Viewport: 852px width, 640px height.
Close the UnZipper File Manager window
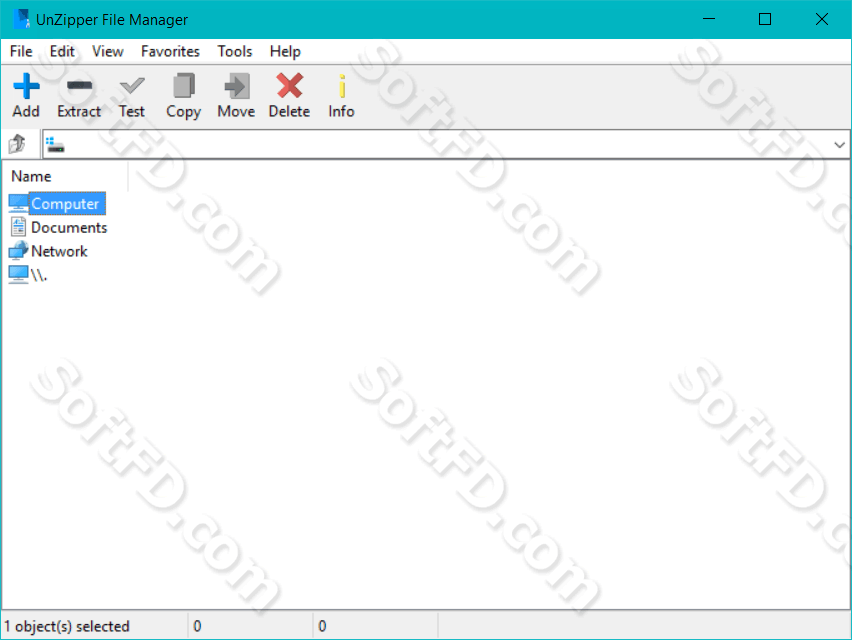[822, 19]
